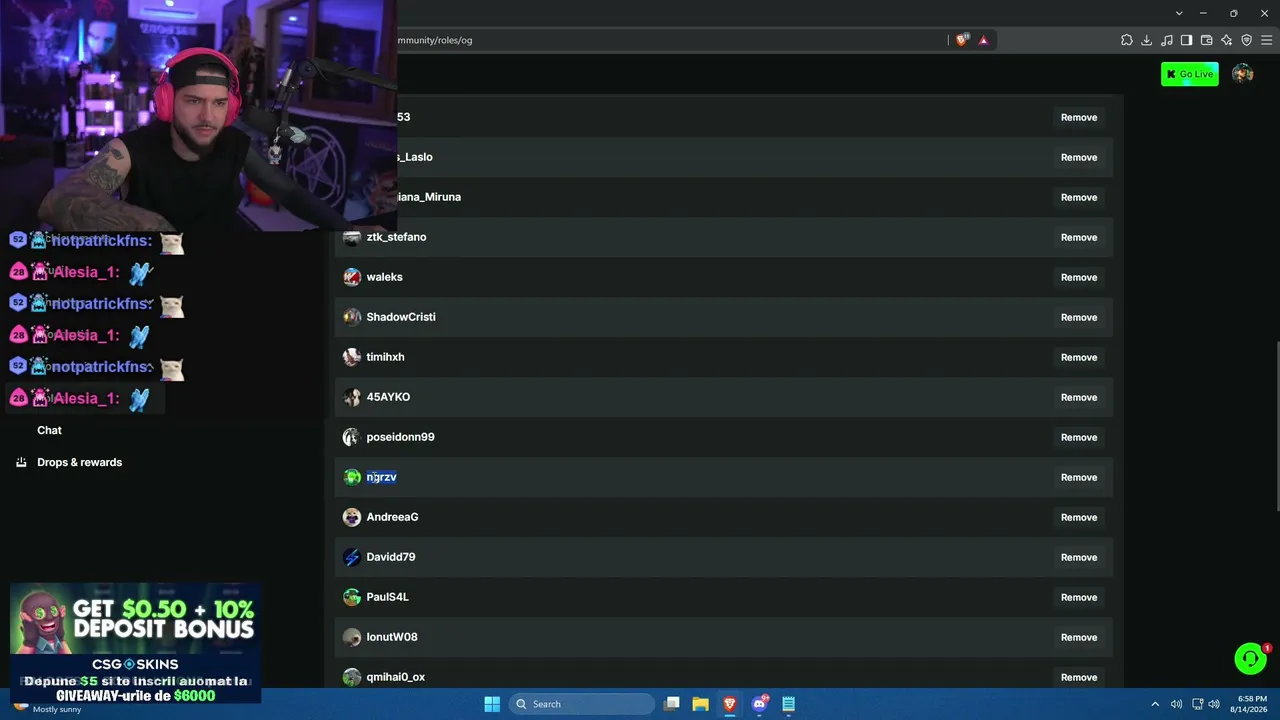Remove ShadowCristi from the role
Viewport: 1280px width, 720px height.
click(x=1079, y=317)
